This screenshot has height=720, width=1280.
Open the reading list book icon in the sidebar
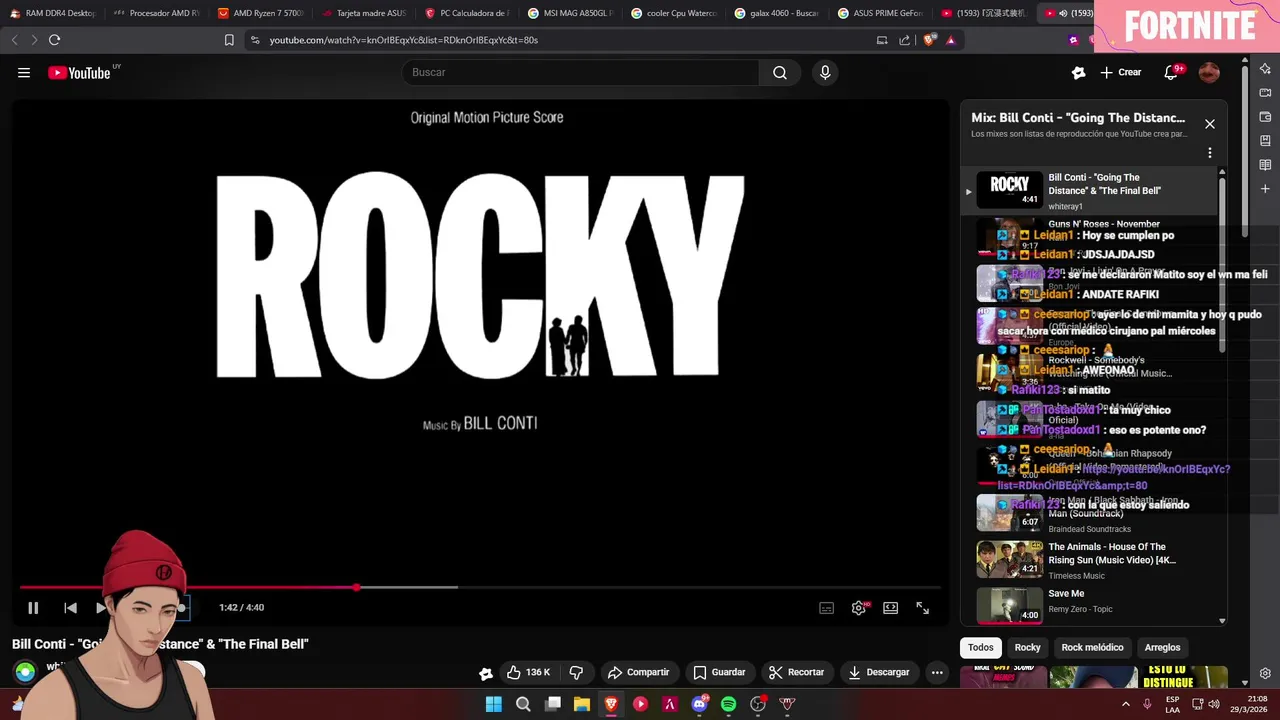(x=1265, y=165)
